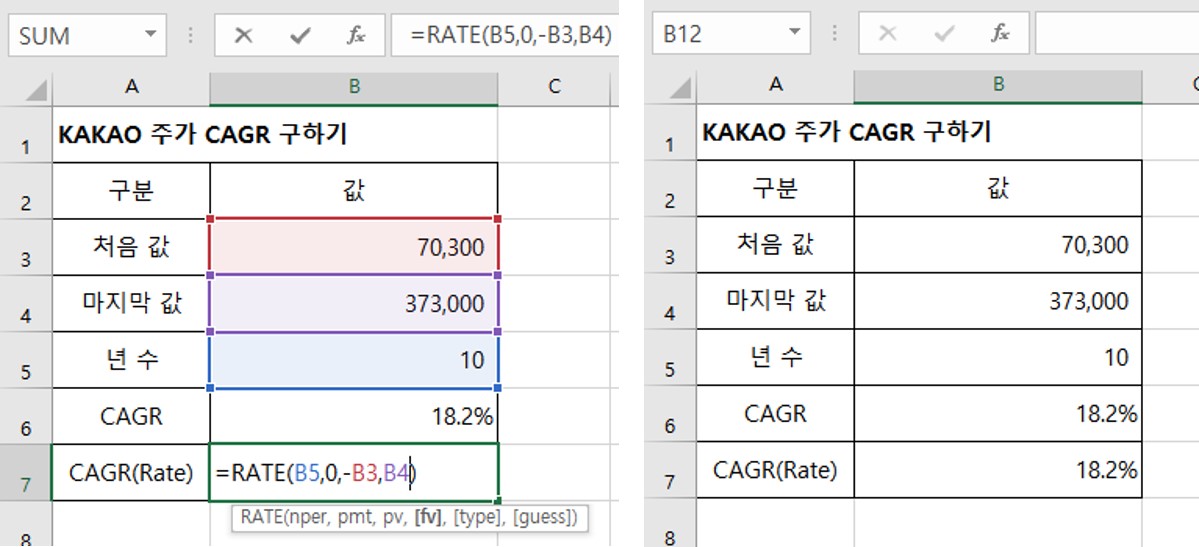Screen dimensions: 1199x547
Task: Select row 4 header in right sheet
Action: point(670,302)
